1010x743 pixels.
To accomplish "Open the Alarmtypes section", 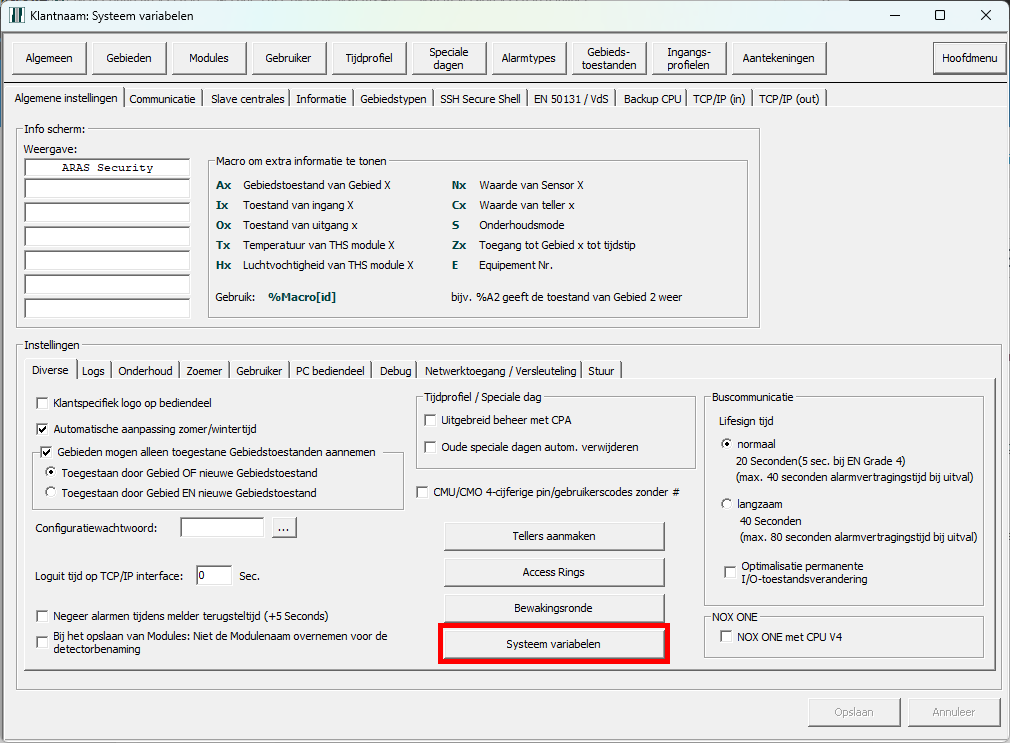I will [529, 58].
